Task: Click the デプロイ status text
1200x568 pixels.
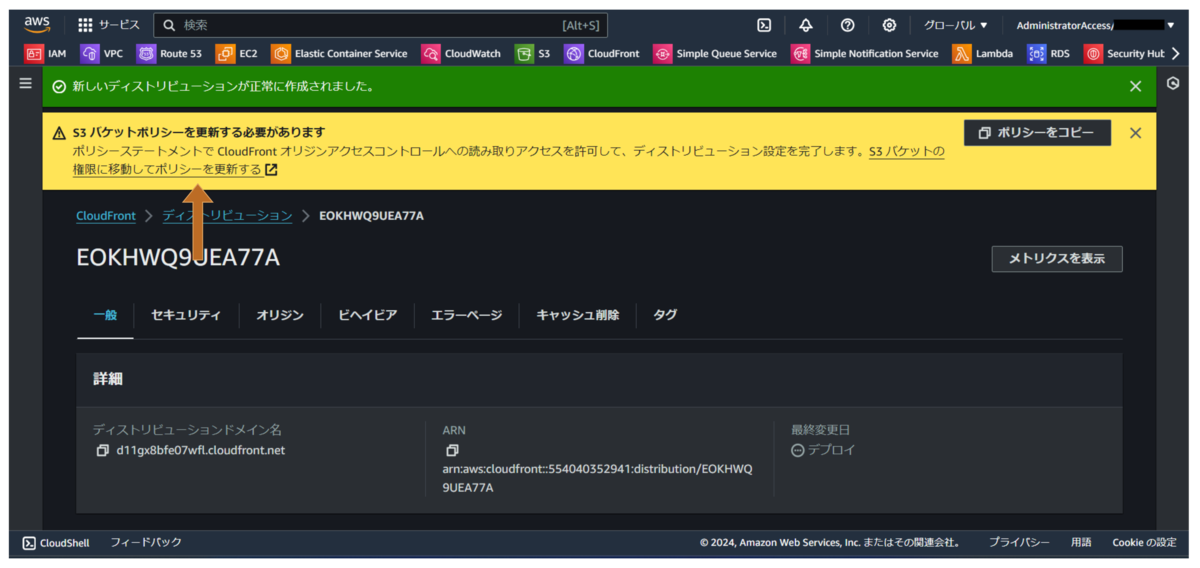Action: (x=831, y=450)
